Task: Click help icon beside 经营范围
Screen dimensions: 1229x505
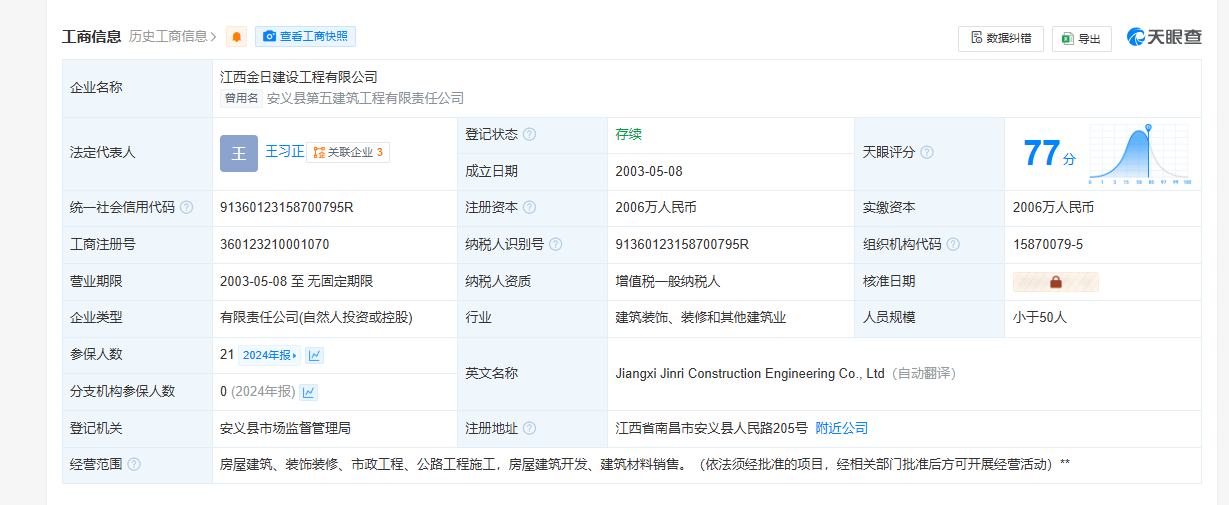Action: point(134,464)
